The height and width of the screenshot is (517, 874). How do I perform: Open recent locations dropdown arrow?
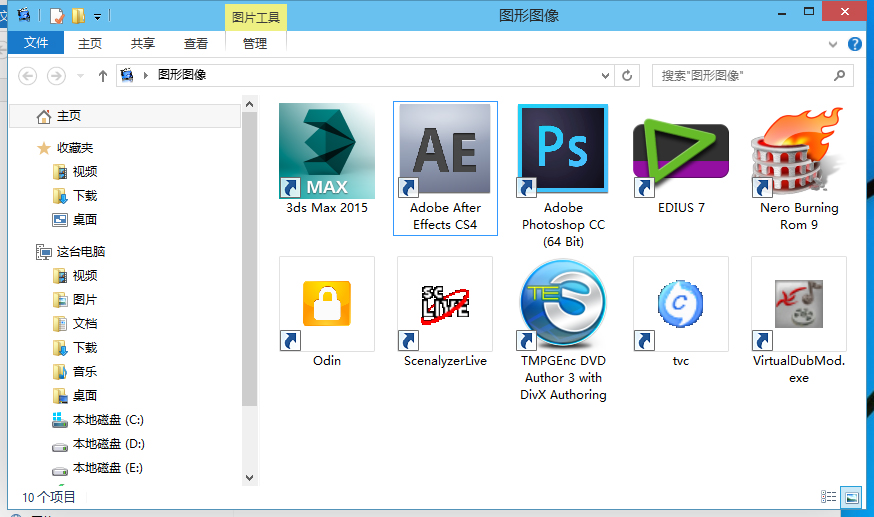click(x=80, y=76)
